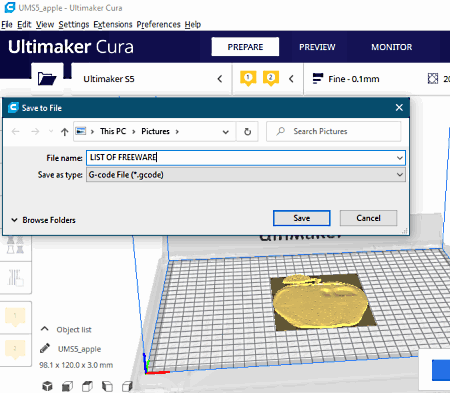
Task: Open the View menu
Action: [45, 24]
